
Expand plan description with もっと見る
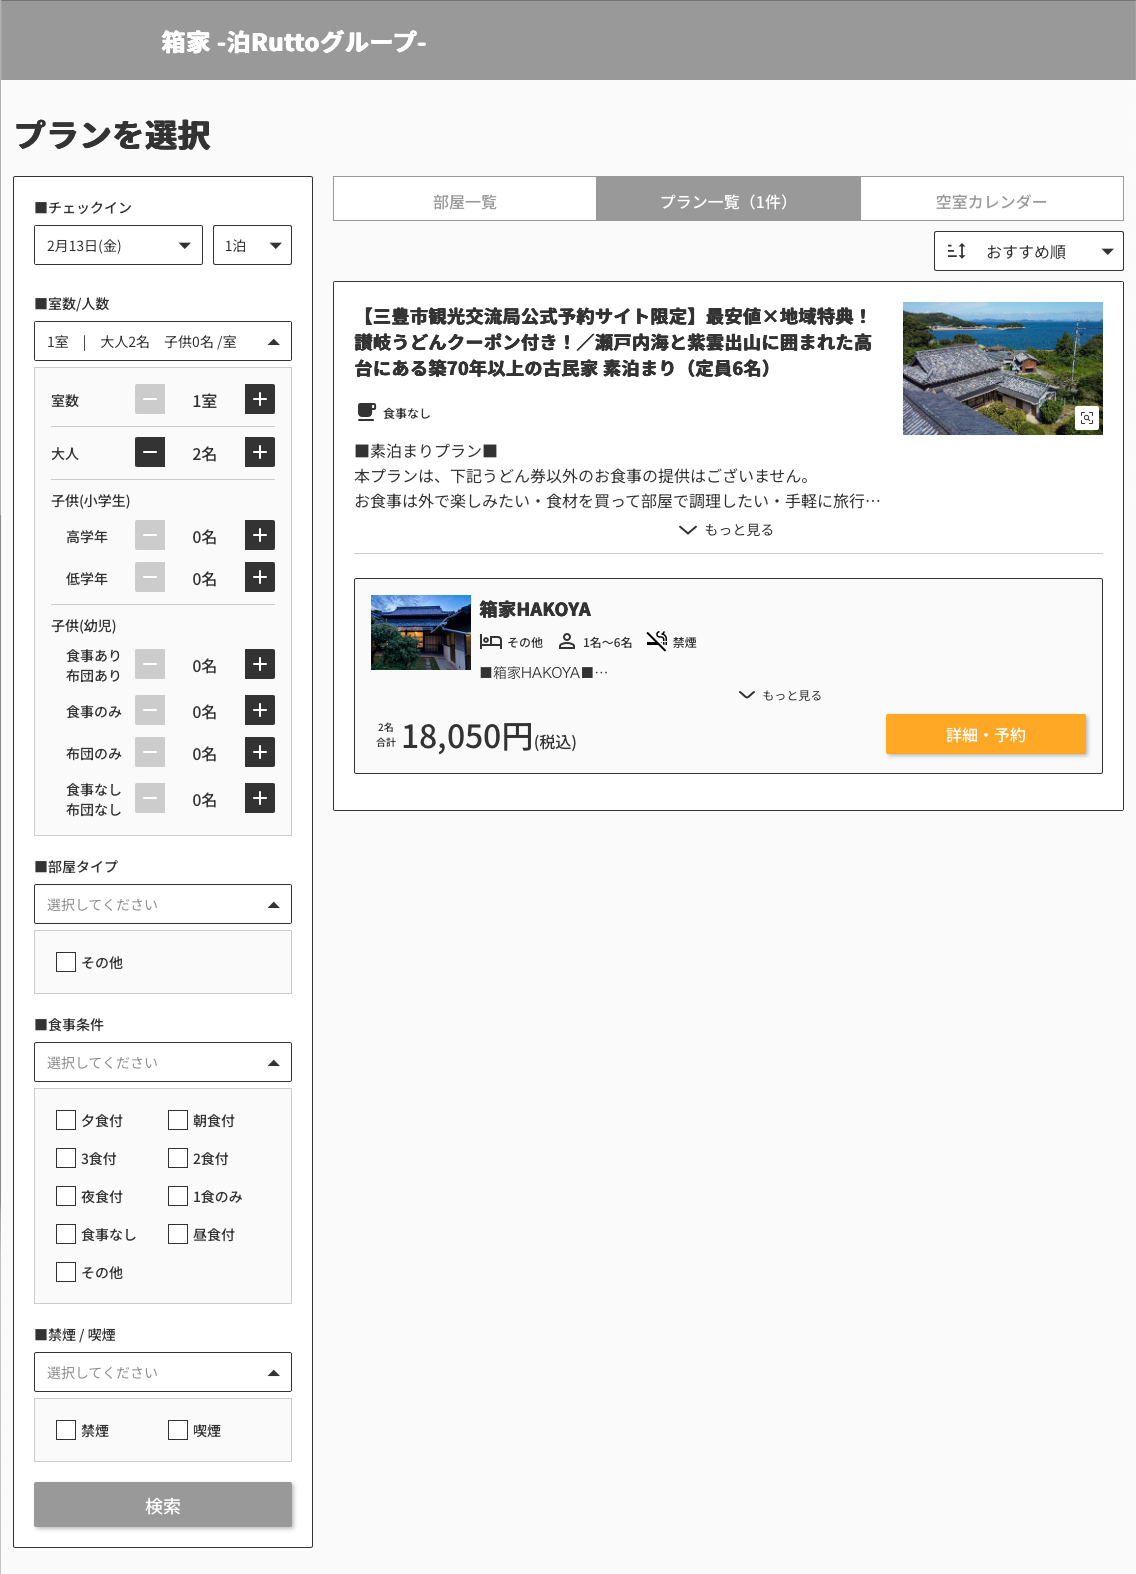tap(727, 530)
